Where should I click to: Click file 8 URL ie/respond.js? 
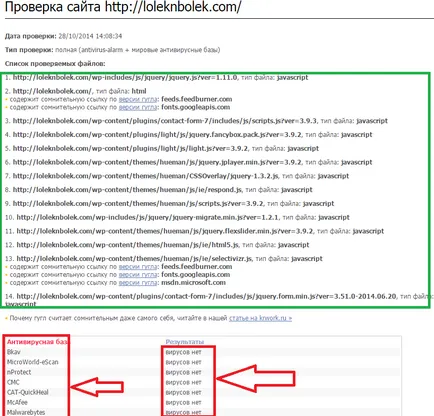click(x=127, y=190)
